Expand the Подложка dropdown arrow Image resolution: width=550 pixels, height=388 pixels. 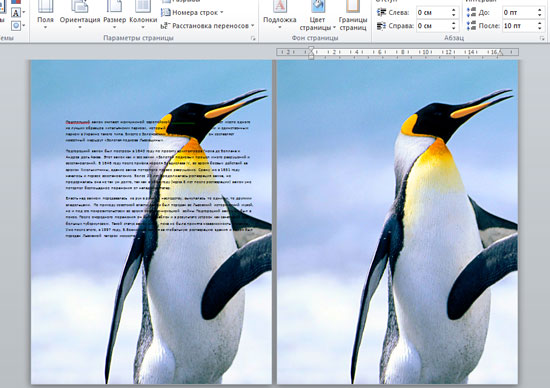(x=280, y=27)
